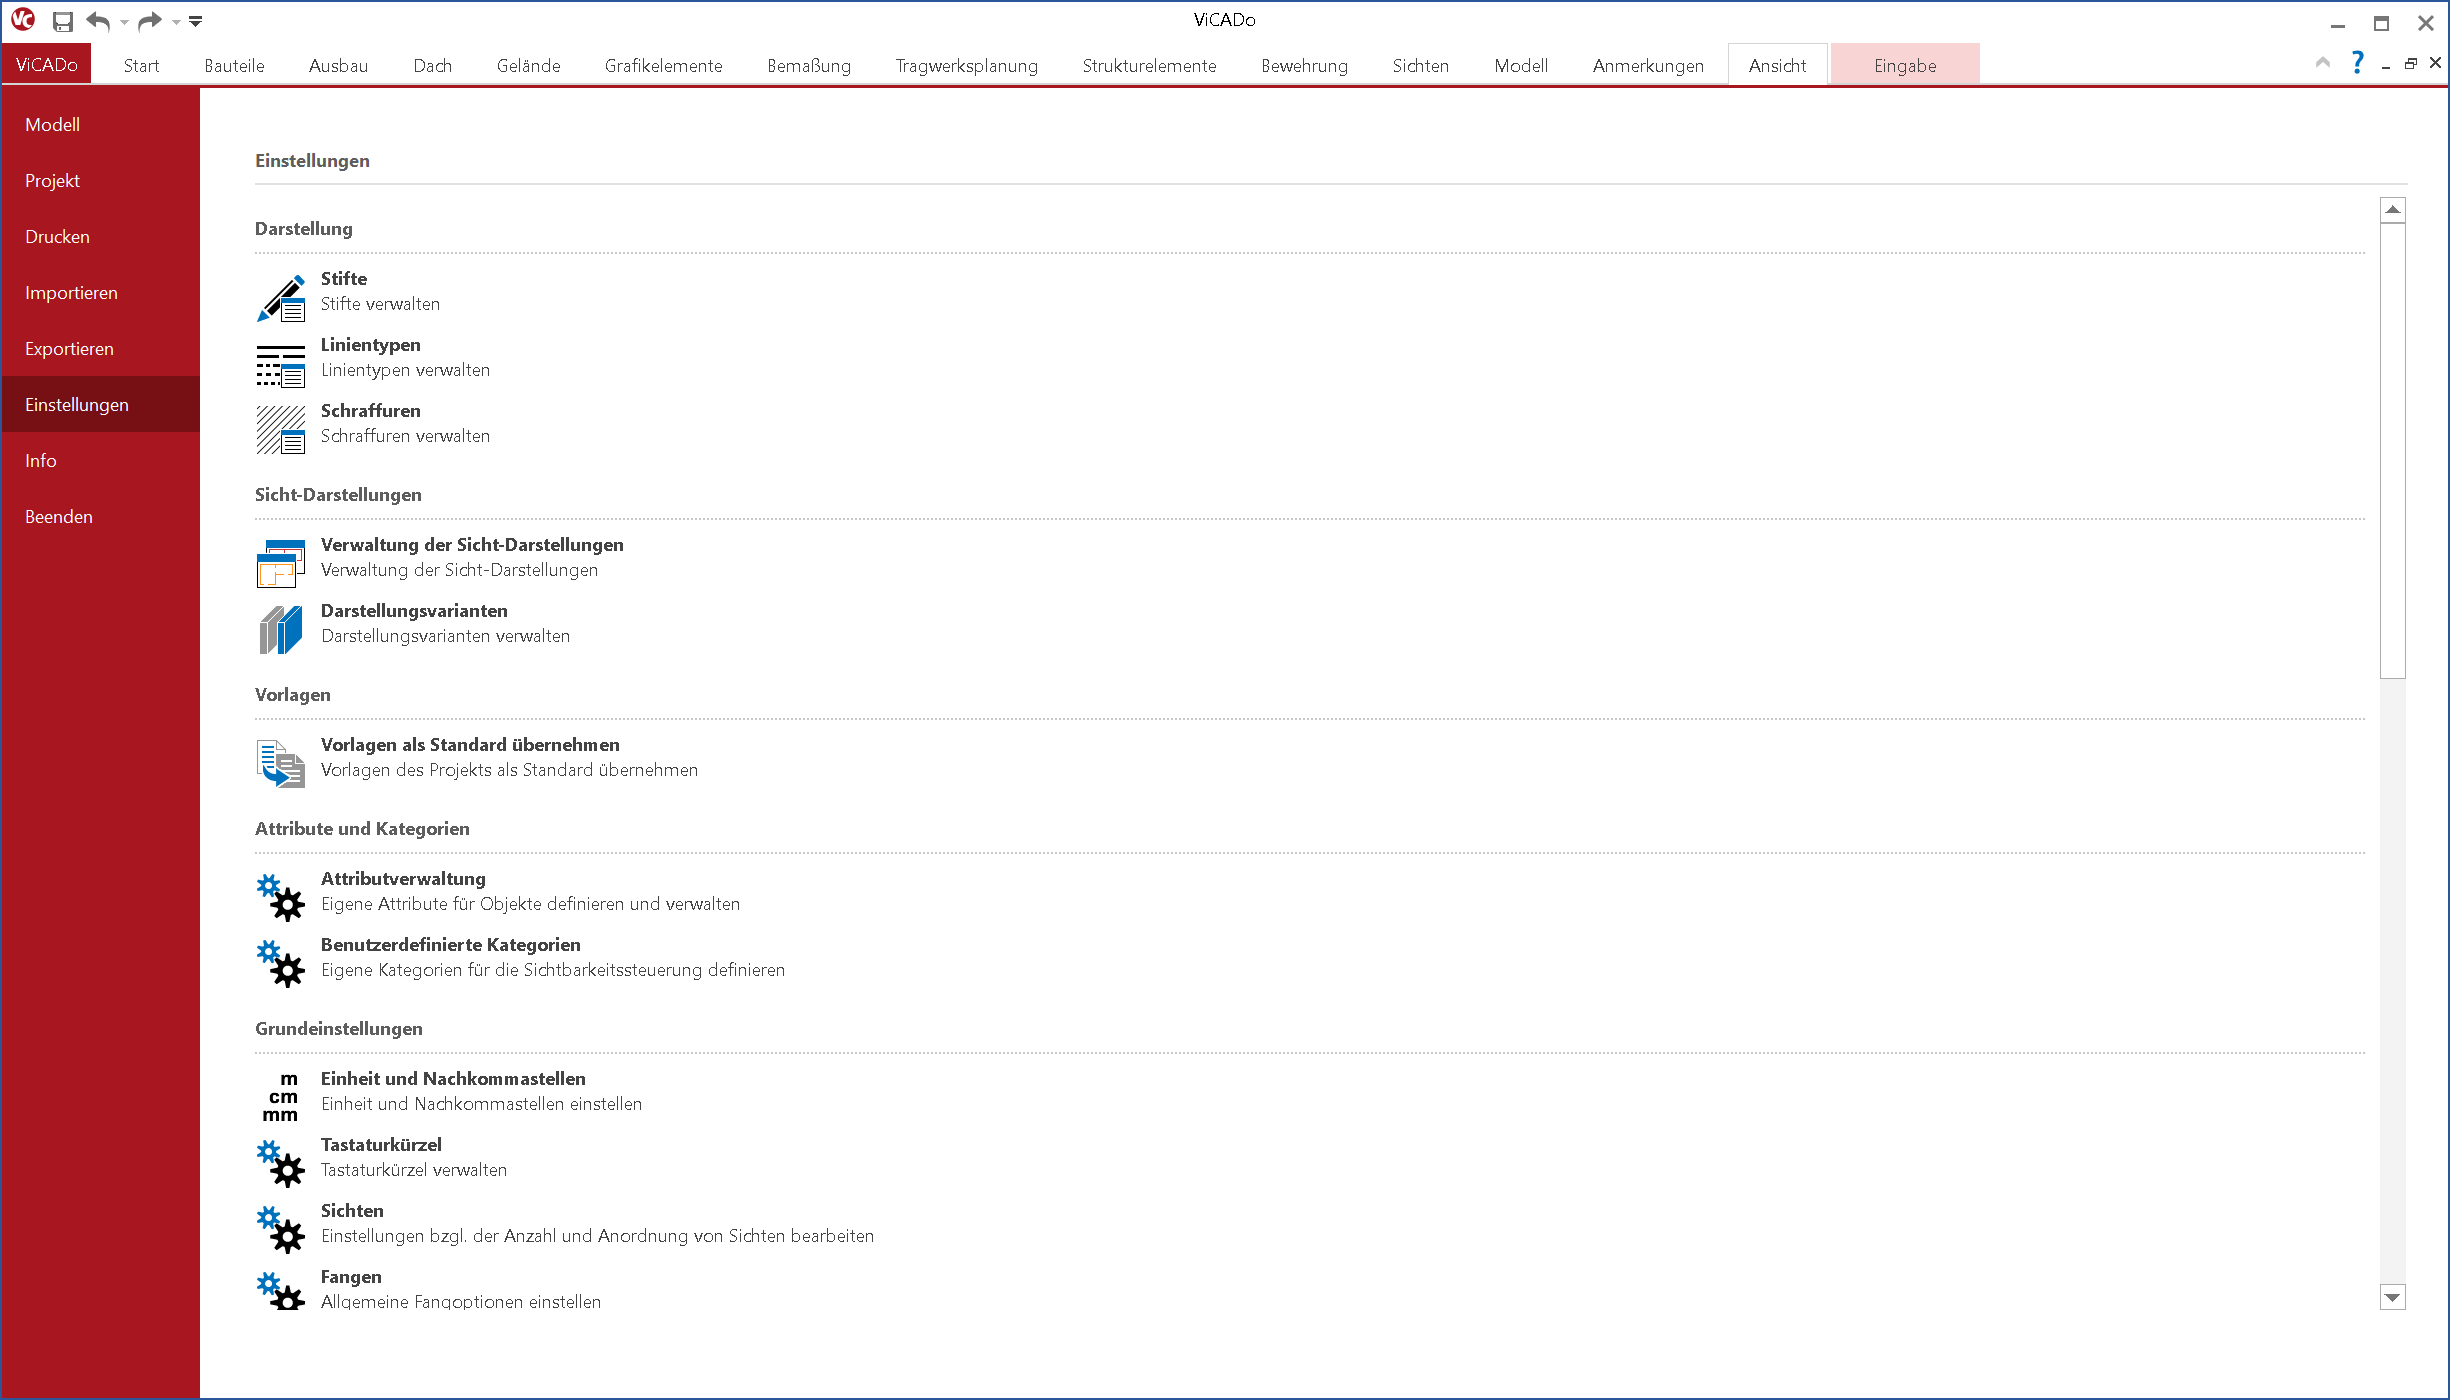Click the ViCADo logo icon in title bar
This screenshot has height=1400, width=2450.
[x=23, y=20]
